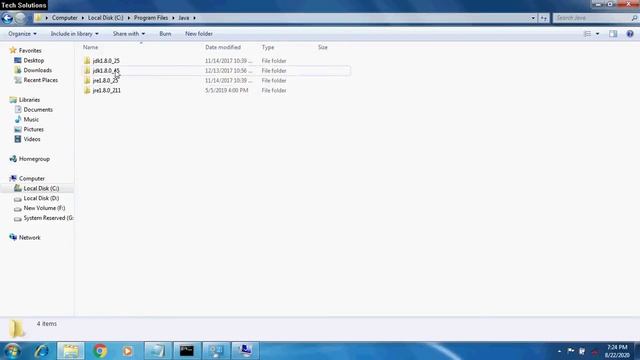640x360 pixels.
Task: Open Network in navigation pane
Action: pyautogui.click(x=29, y=237)
